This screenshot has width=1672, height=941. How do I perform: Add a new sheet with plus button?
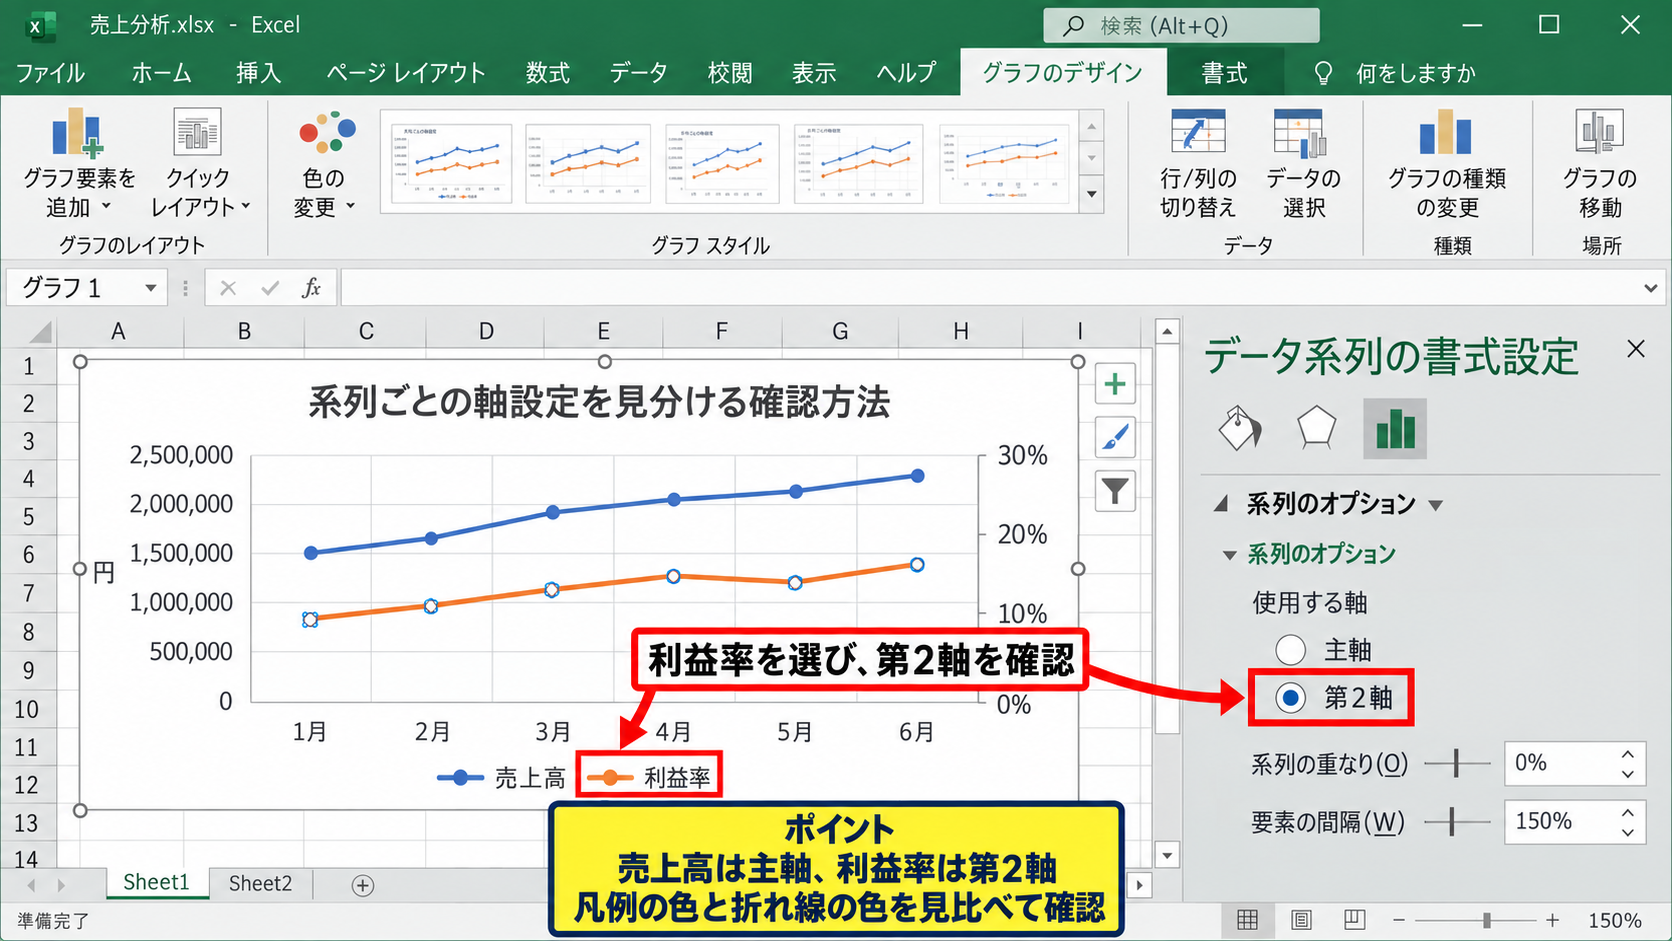click(x=363, y=885)
